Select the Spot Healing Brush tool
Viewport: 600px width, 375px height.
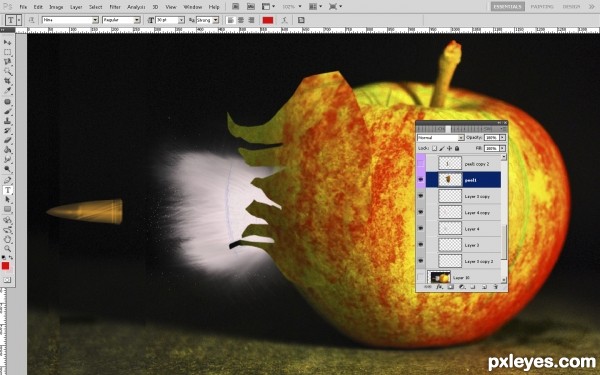point(7,102)
